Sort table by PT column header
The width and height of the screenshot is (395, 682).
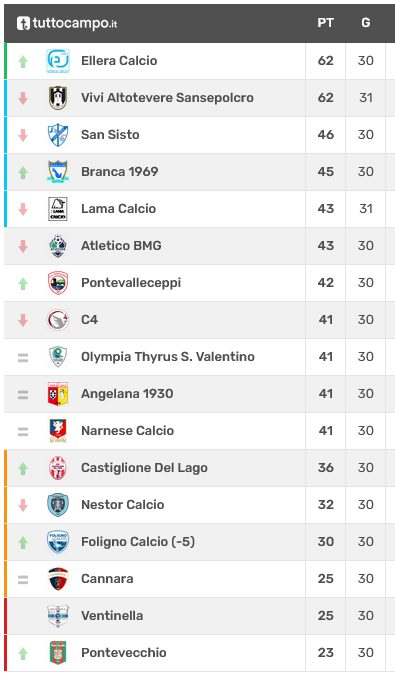click(x=325, y=23)
